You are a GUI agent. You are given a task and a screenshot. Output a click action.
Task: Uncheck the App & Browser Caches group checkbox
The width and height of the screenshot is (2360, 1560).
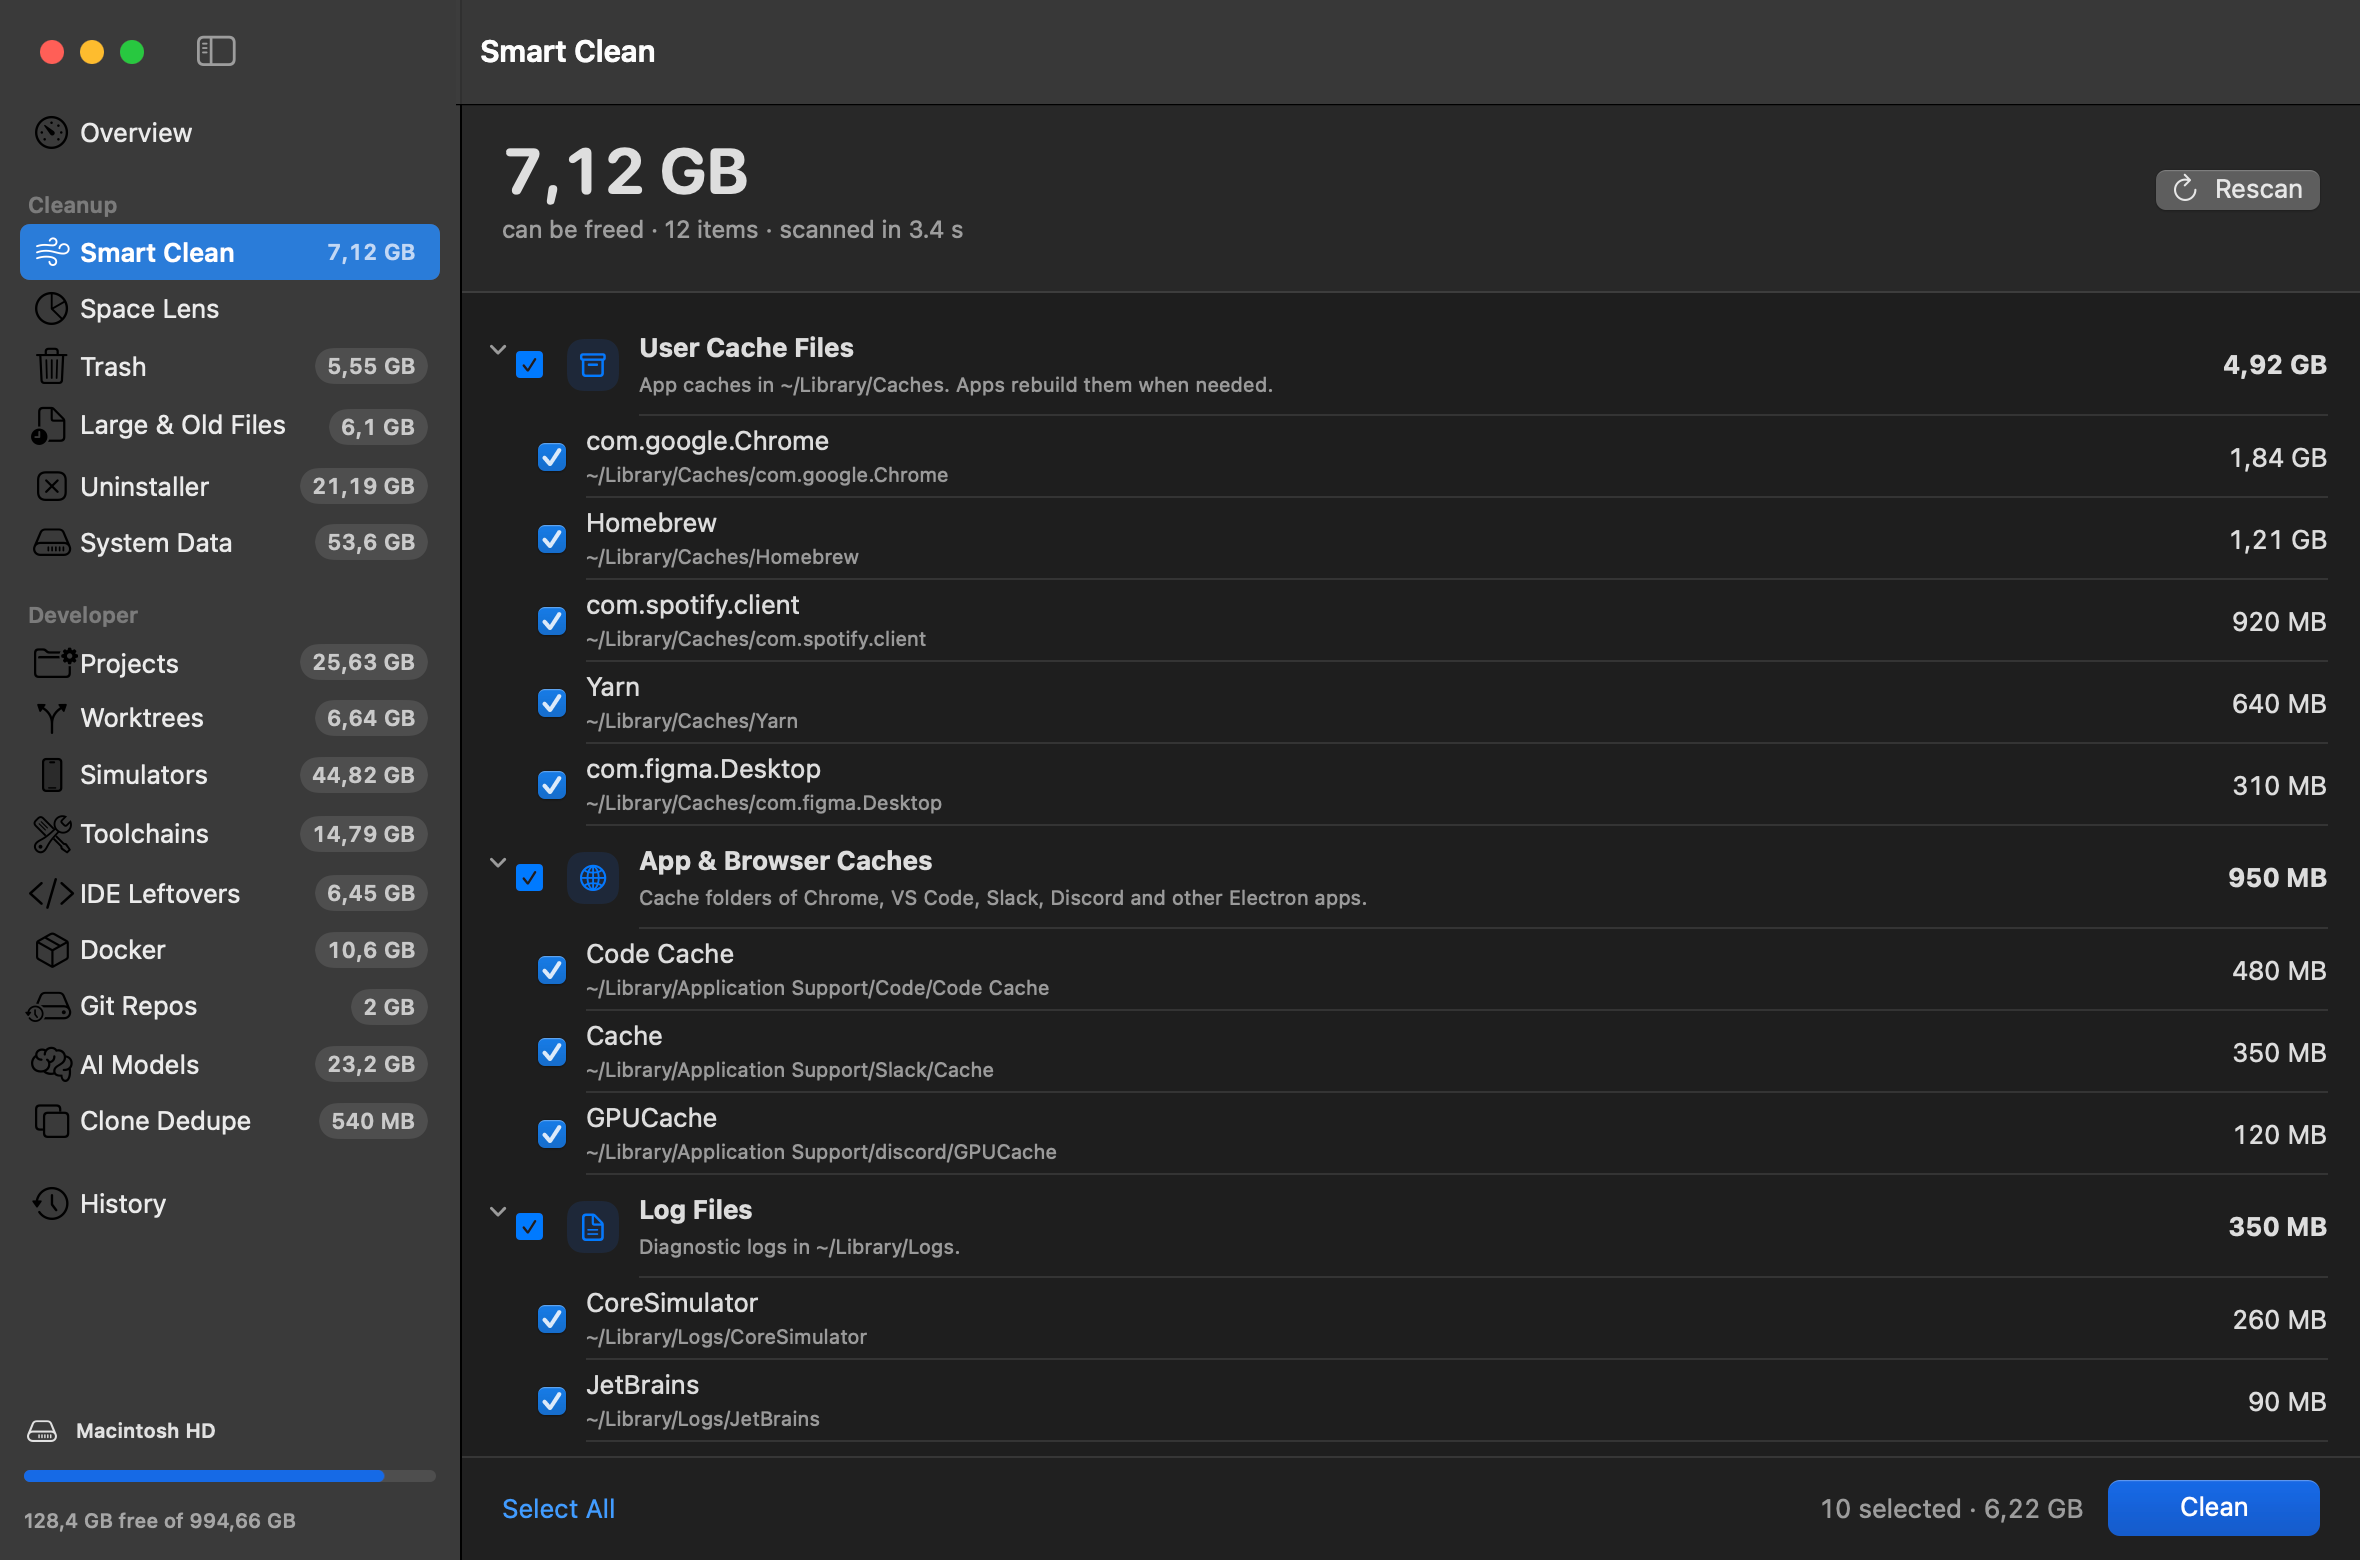tap(529, 878)
